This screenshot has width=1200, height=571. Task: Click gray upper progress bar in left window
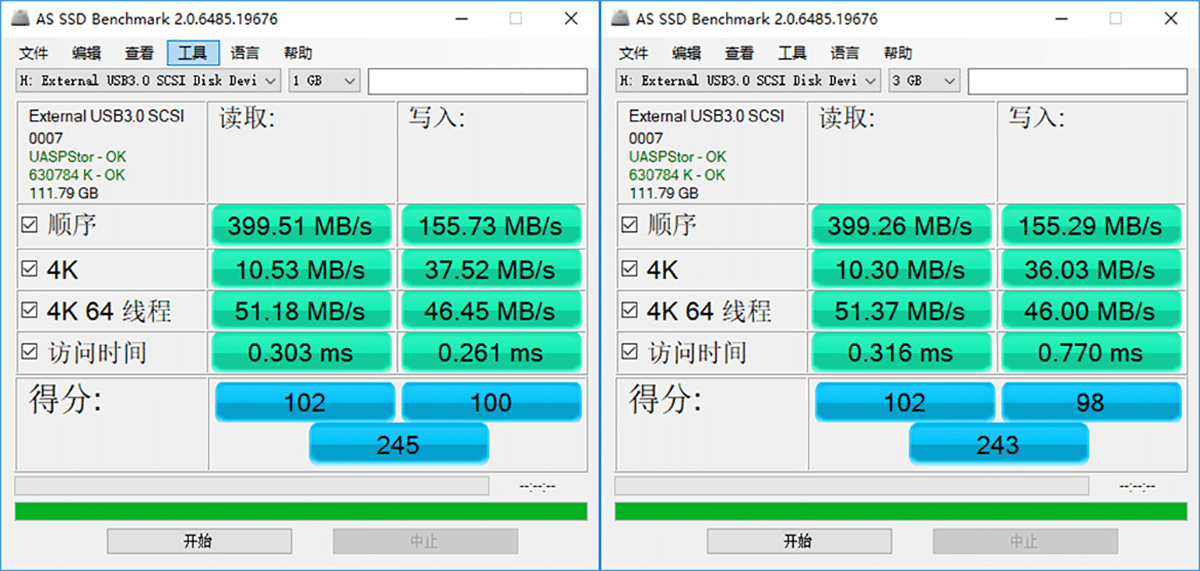coord(252,486)
